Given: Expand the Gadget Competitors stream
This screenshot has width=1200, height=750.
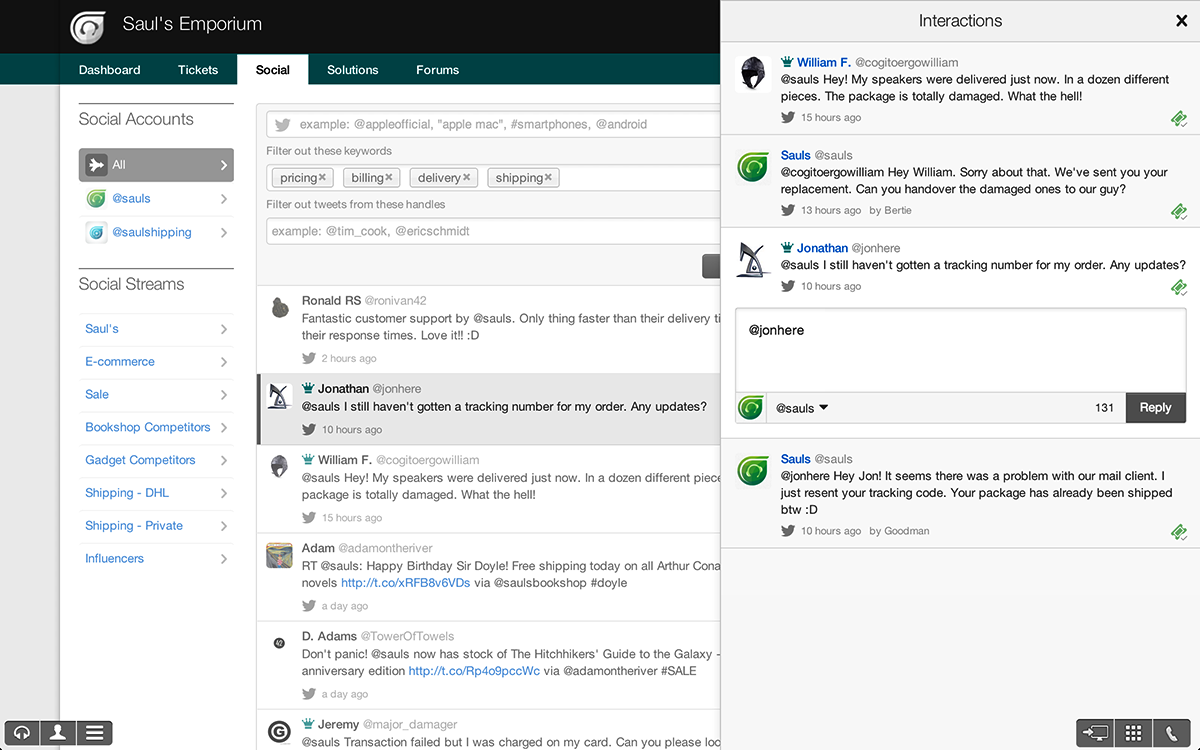Looking at the screenshot, I should (223, 460).
